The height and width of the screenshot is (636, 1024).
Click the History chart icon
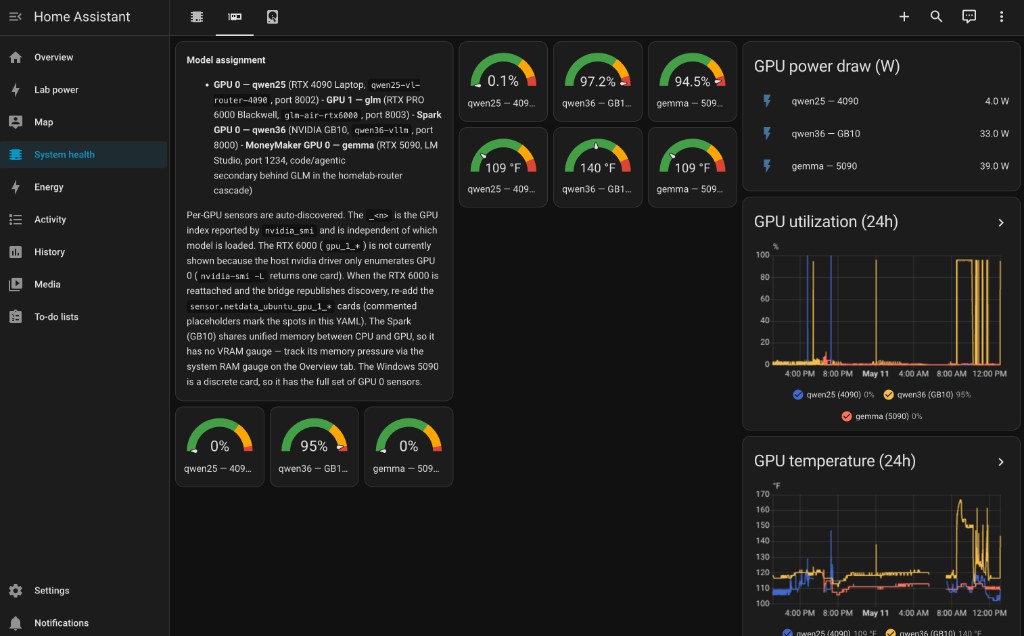click(x=16, y=252)
